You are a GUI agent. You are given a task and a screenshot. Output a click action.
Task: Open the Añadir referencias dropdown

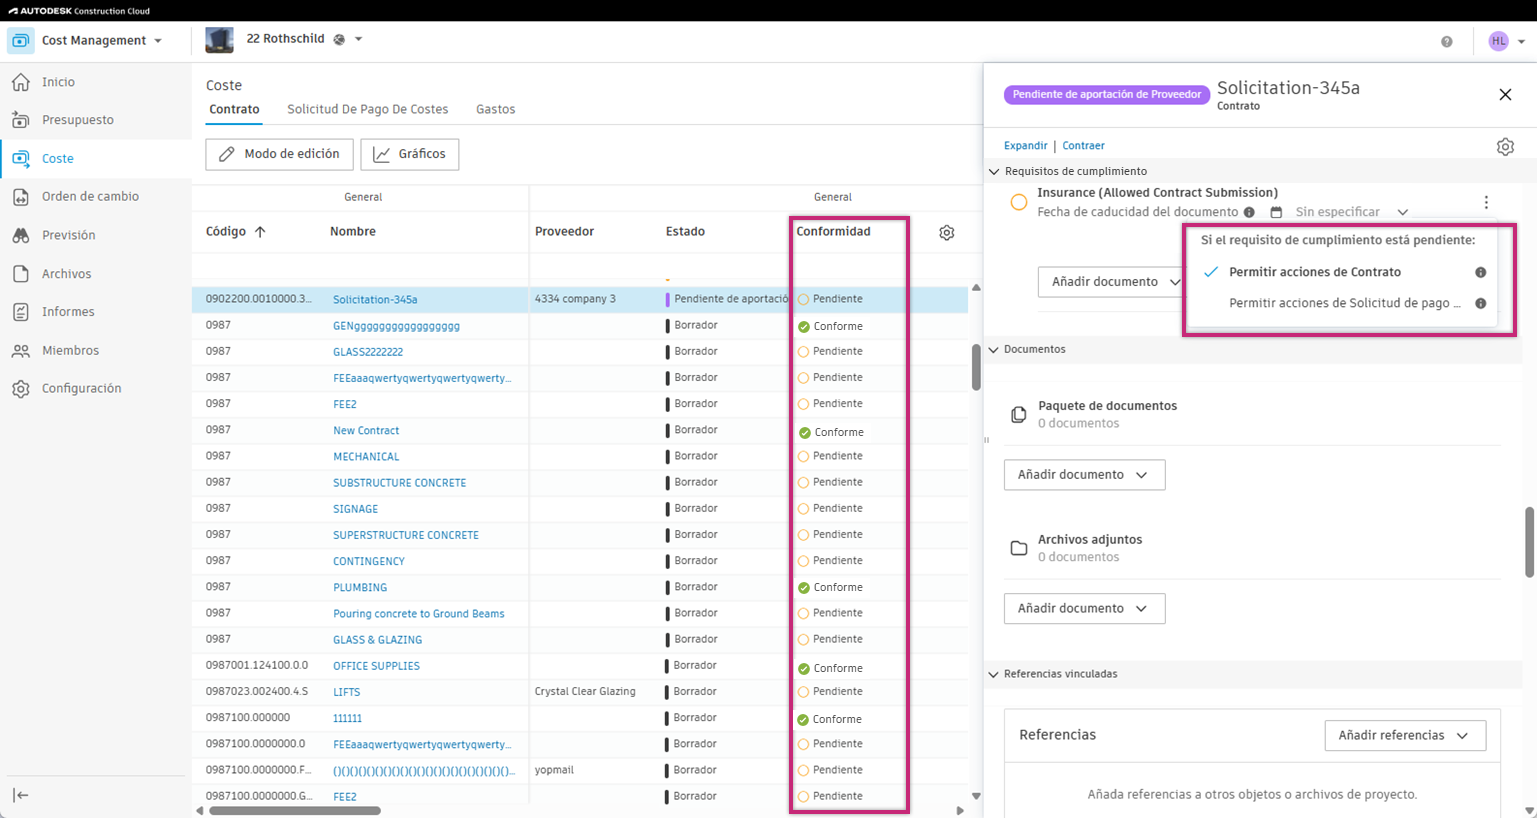pyautogui.click(x=1405, y=736)
